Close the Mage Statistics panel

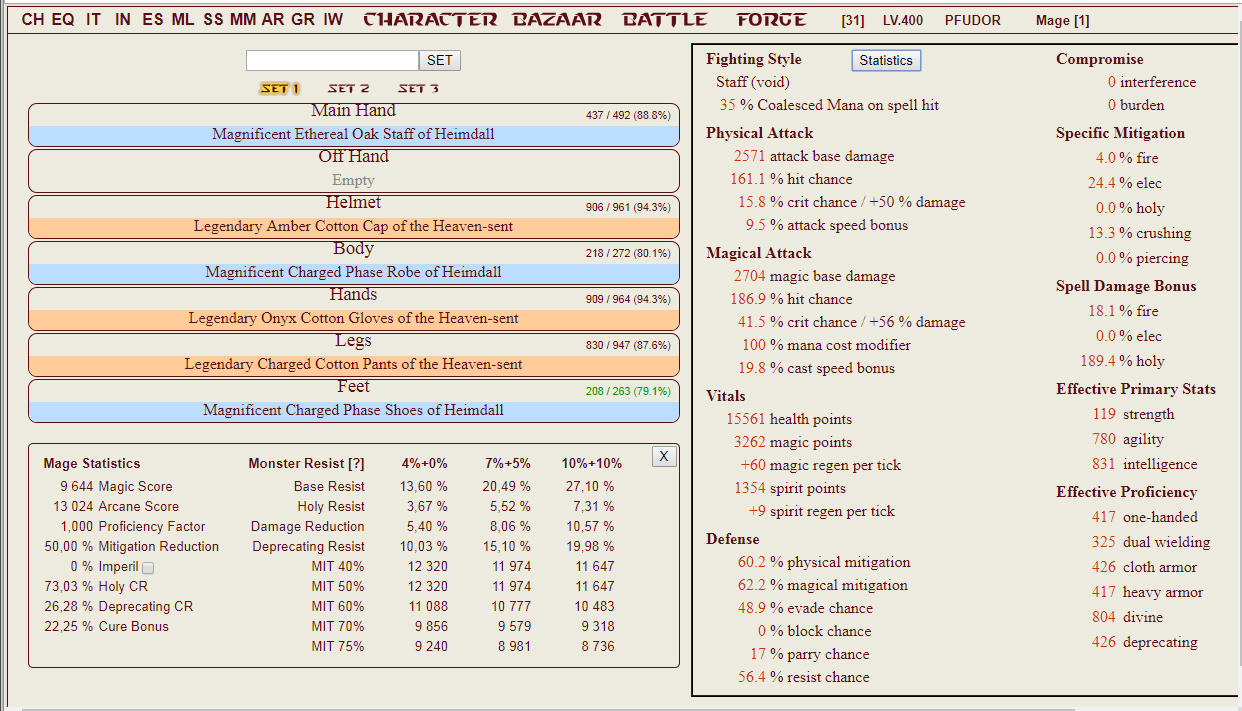(664, 457)
